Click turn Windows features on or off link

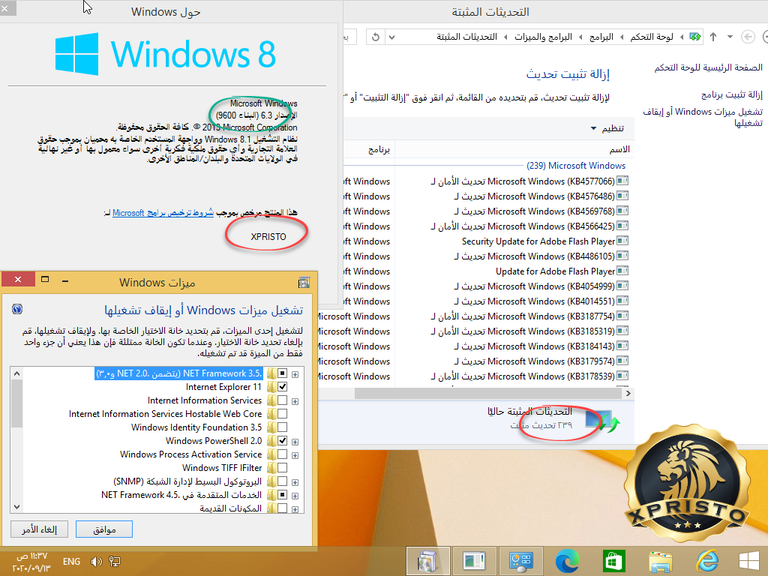coord(703,117)
